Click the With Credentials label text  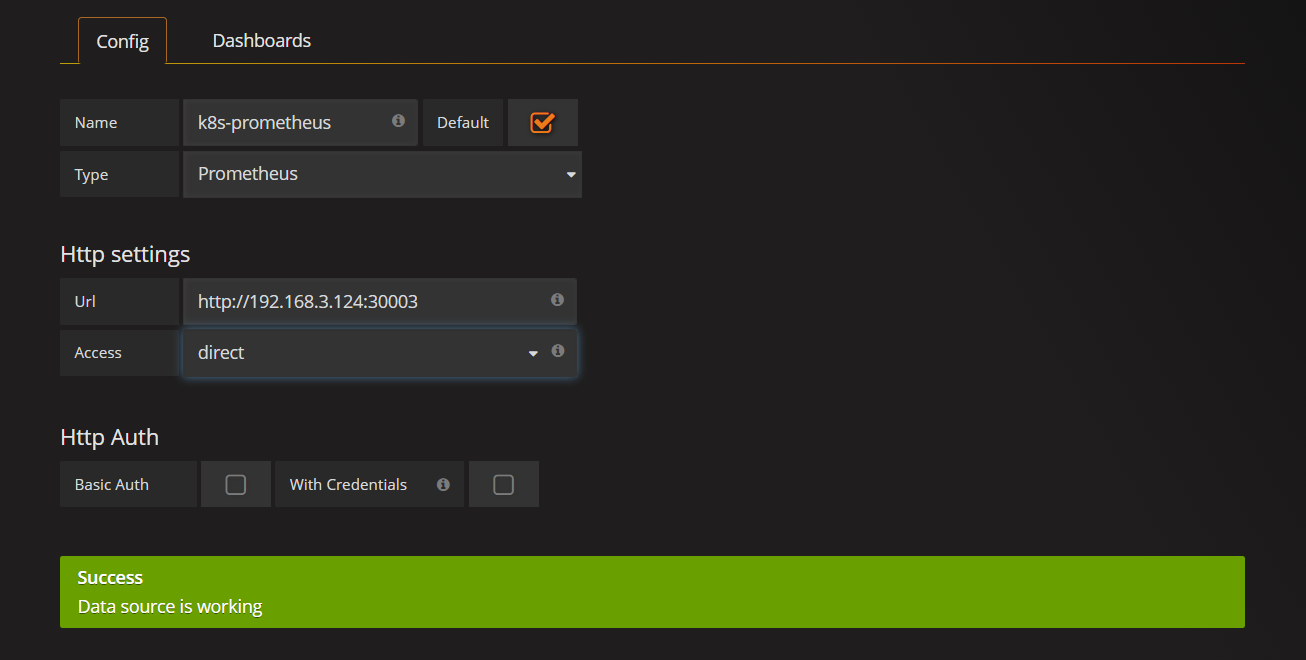348,485
